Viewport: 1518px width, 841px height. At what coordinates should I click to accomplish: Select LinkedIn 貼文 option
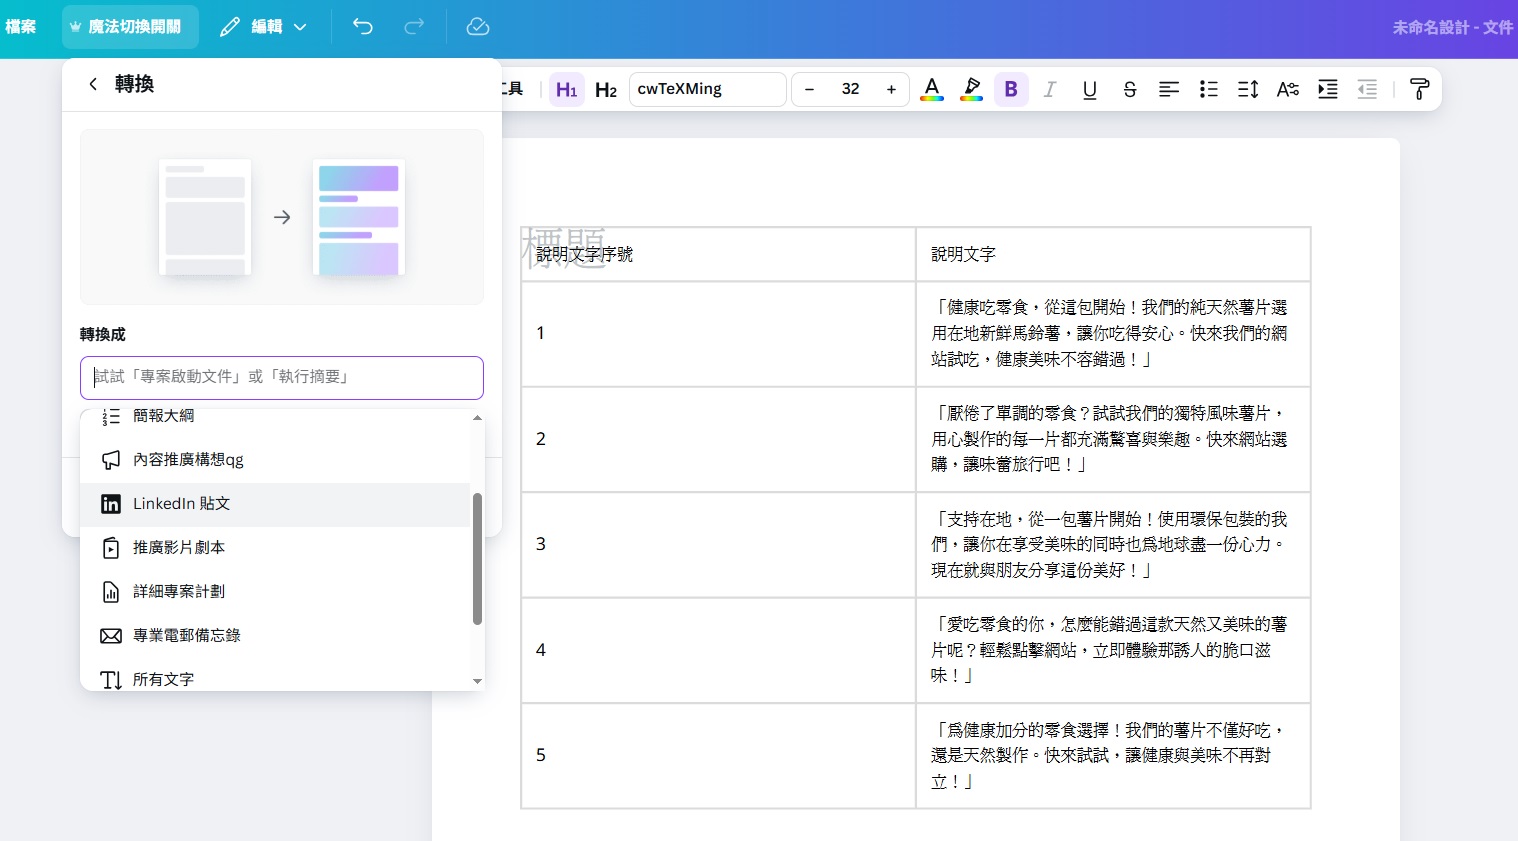[x=275, y=504]
